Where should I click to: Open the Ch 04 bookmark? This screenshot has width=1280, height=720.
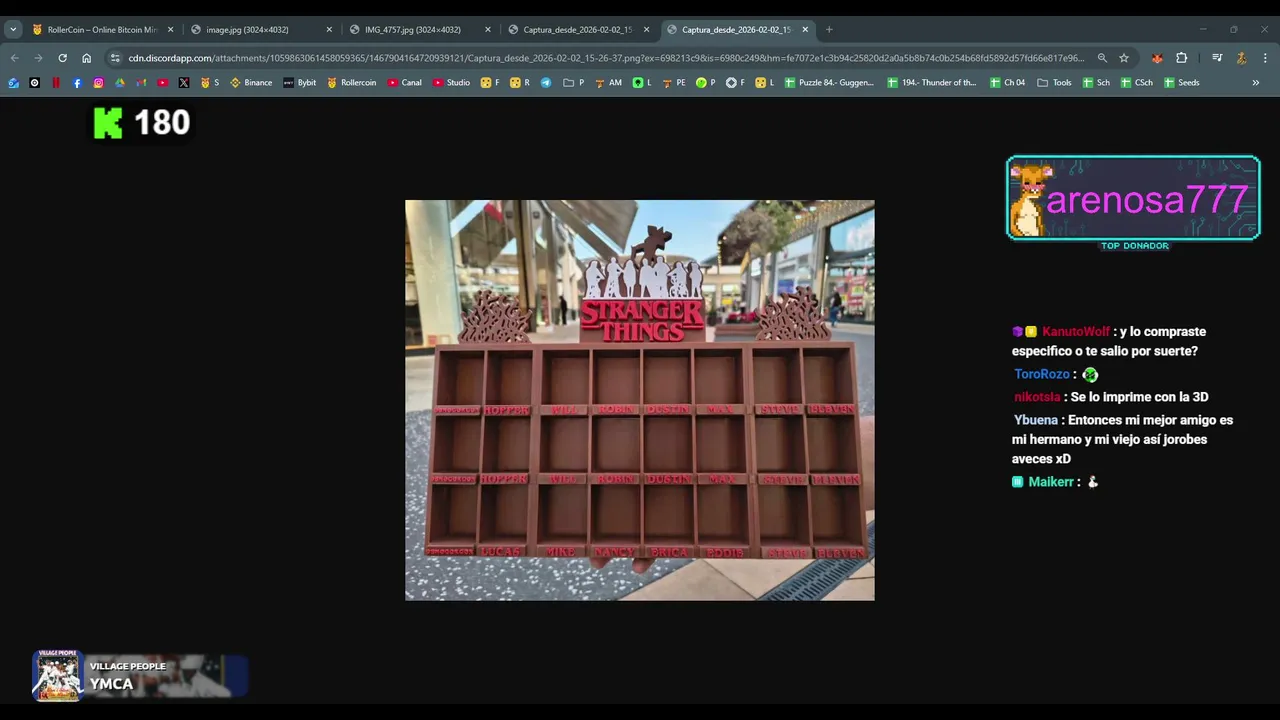1007,83
